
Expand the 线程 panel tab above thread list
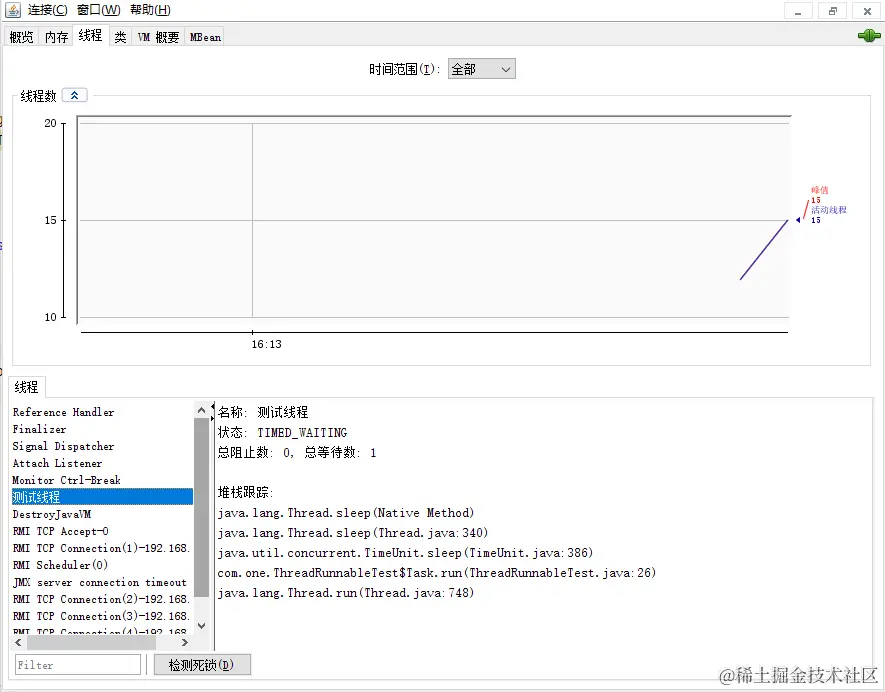[25, 386]
